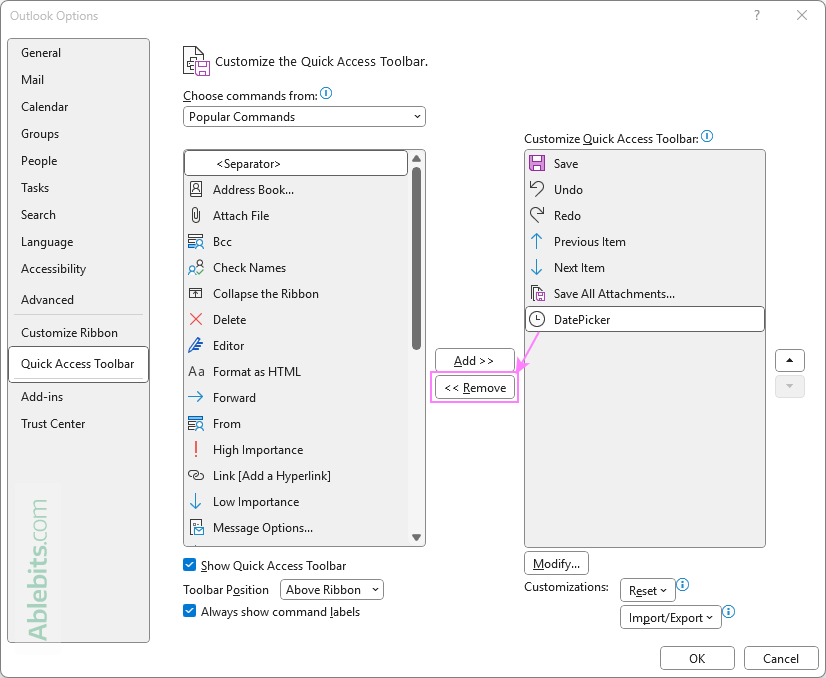Click the DatePicker clock icon

pos(537,319)
